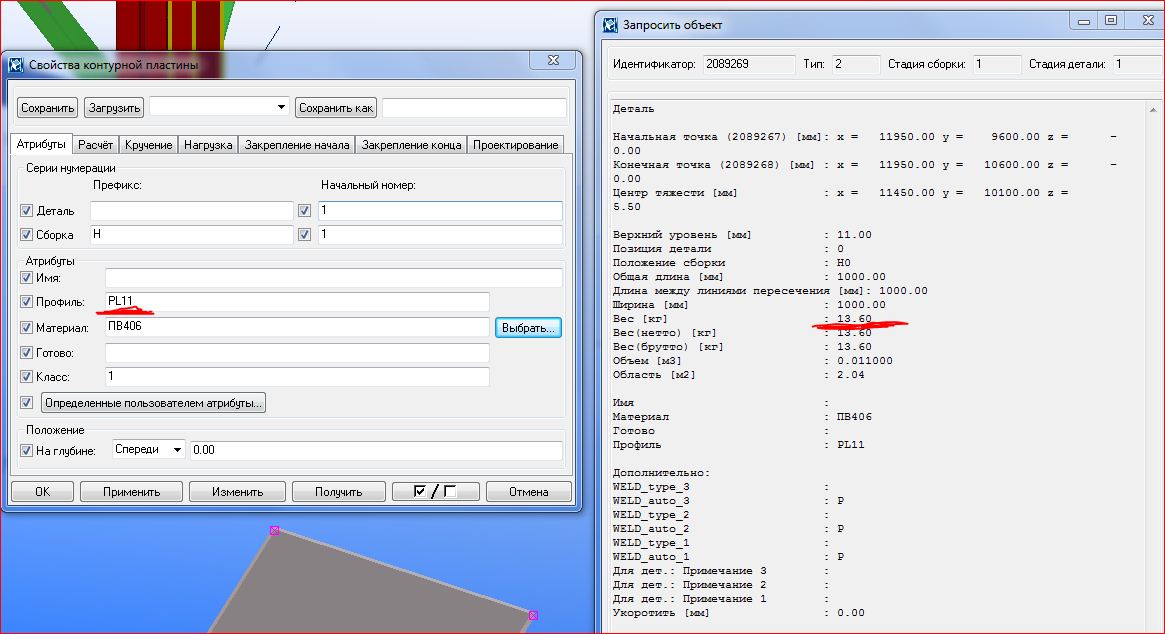Image resolution: width=1165 pixels, height=634 pixels.
Task: Disable the На глубине checkbox
Action: (x=27, y=451)
